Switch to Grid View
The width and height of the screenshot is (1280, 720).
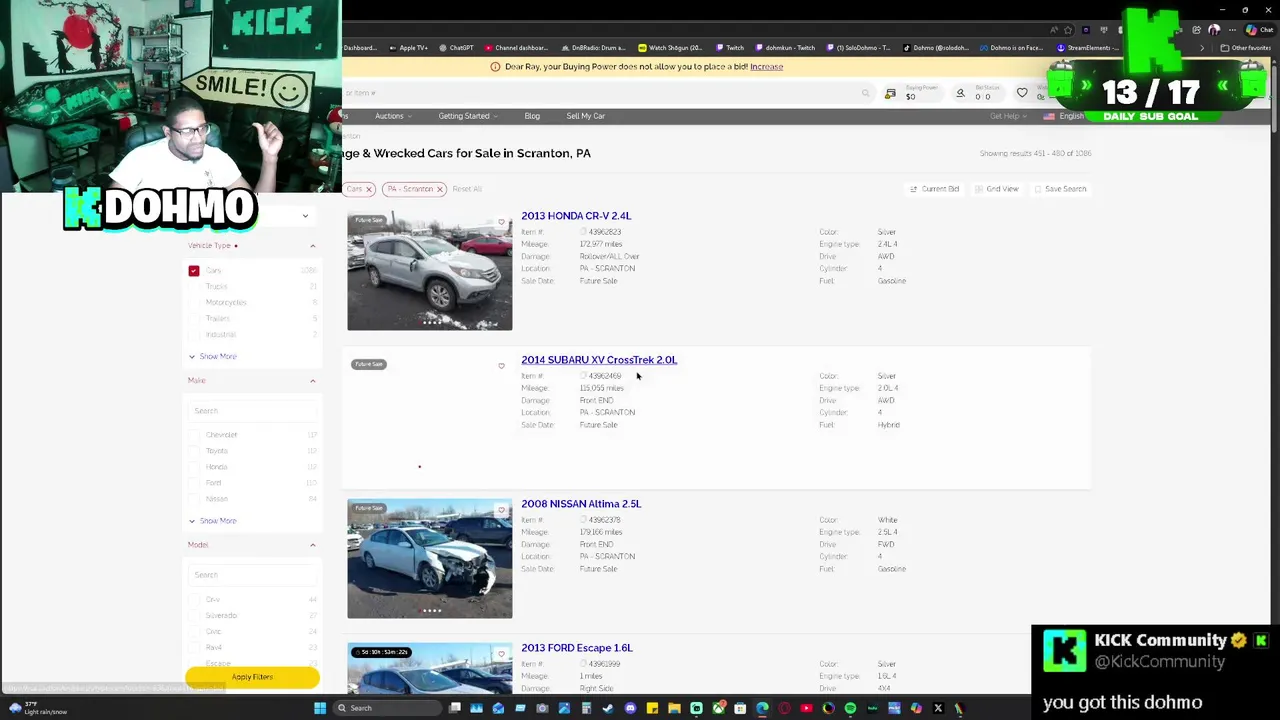tap(996, 189)
